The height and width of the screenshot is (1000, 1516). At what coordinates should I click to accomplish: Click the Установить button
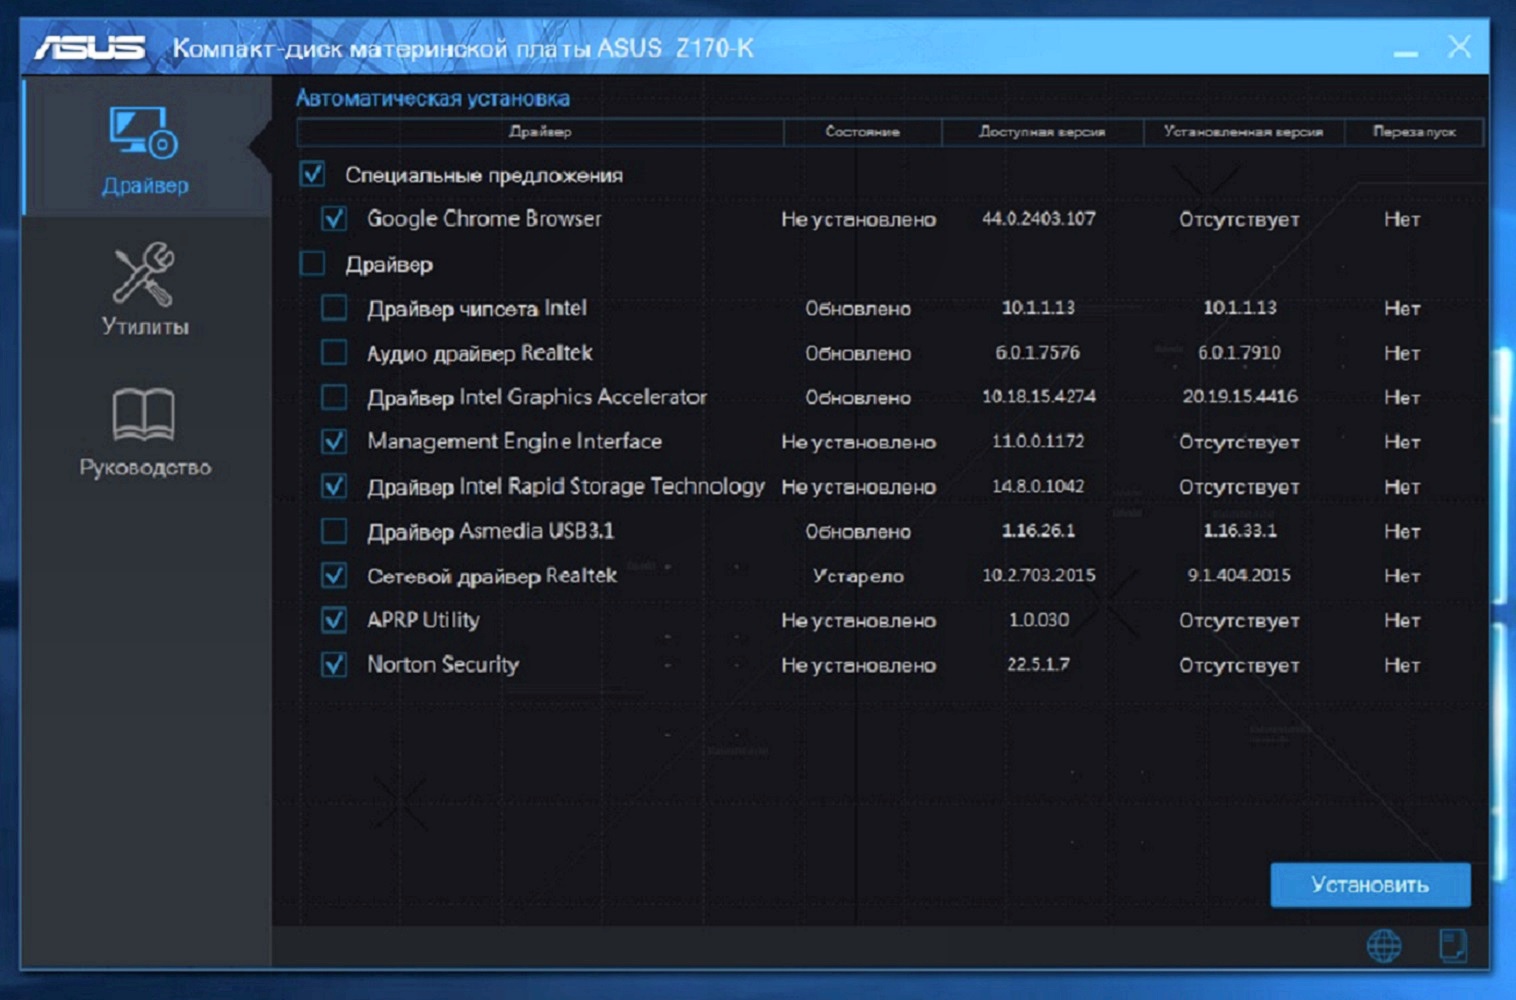1370,884
